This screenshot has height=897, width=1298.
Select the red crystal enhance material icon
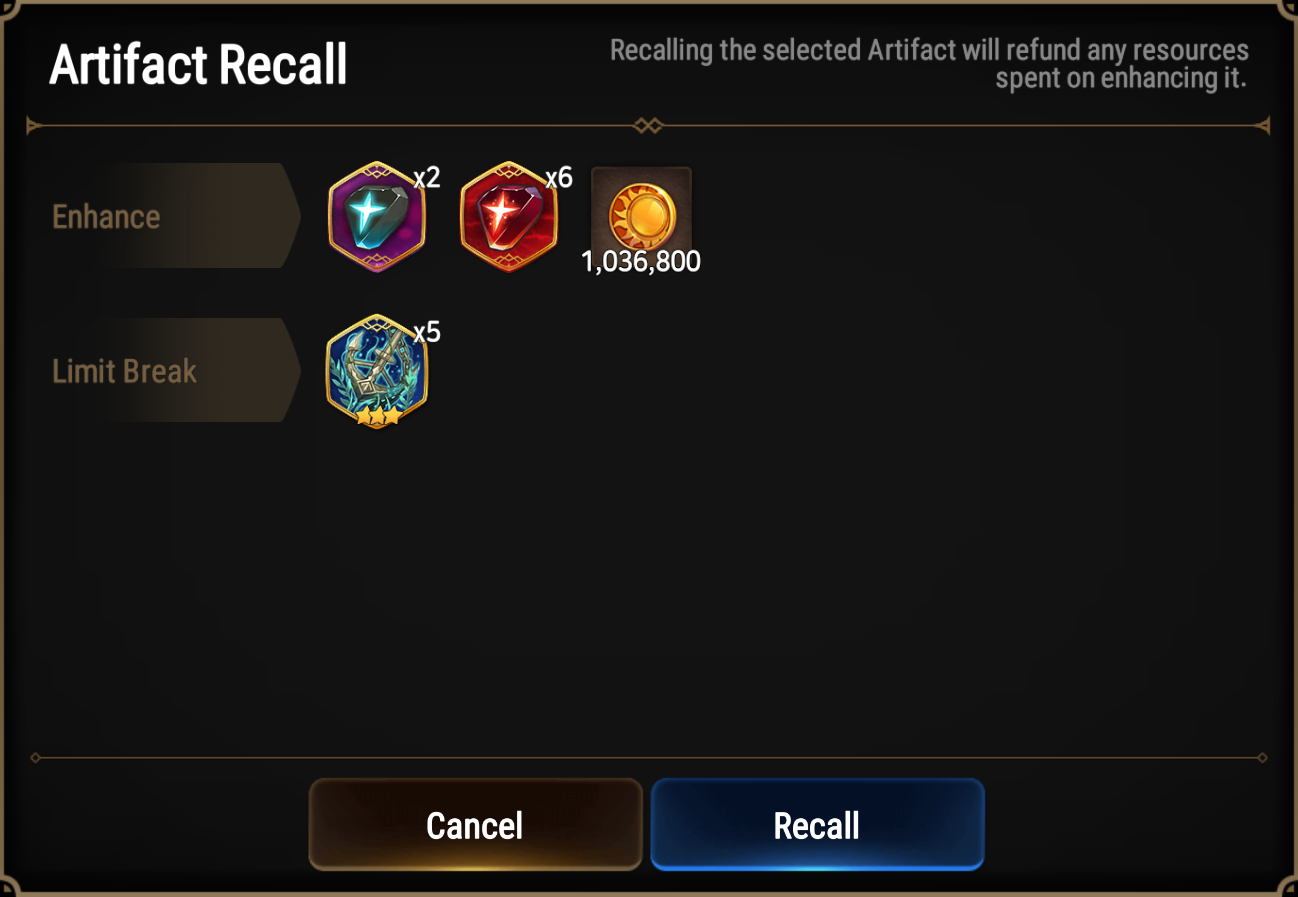click(x=508, y=217)
